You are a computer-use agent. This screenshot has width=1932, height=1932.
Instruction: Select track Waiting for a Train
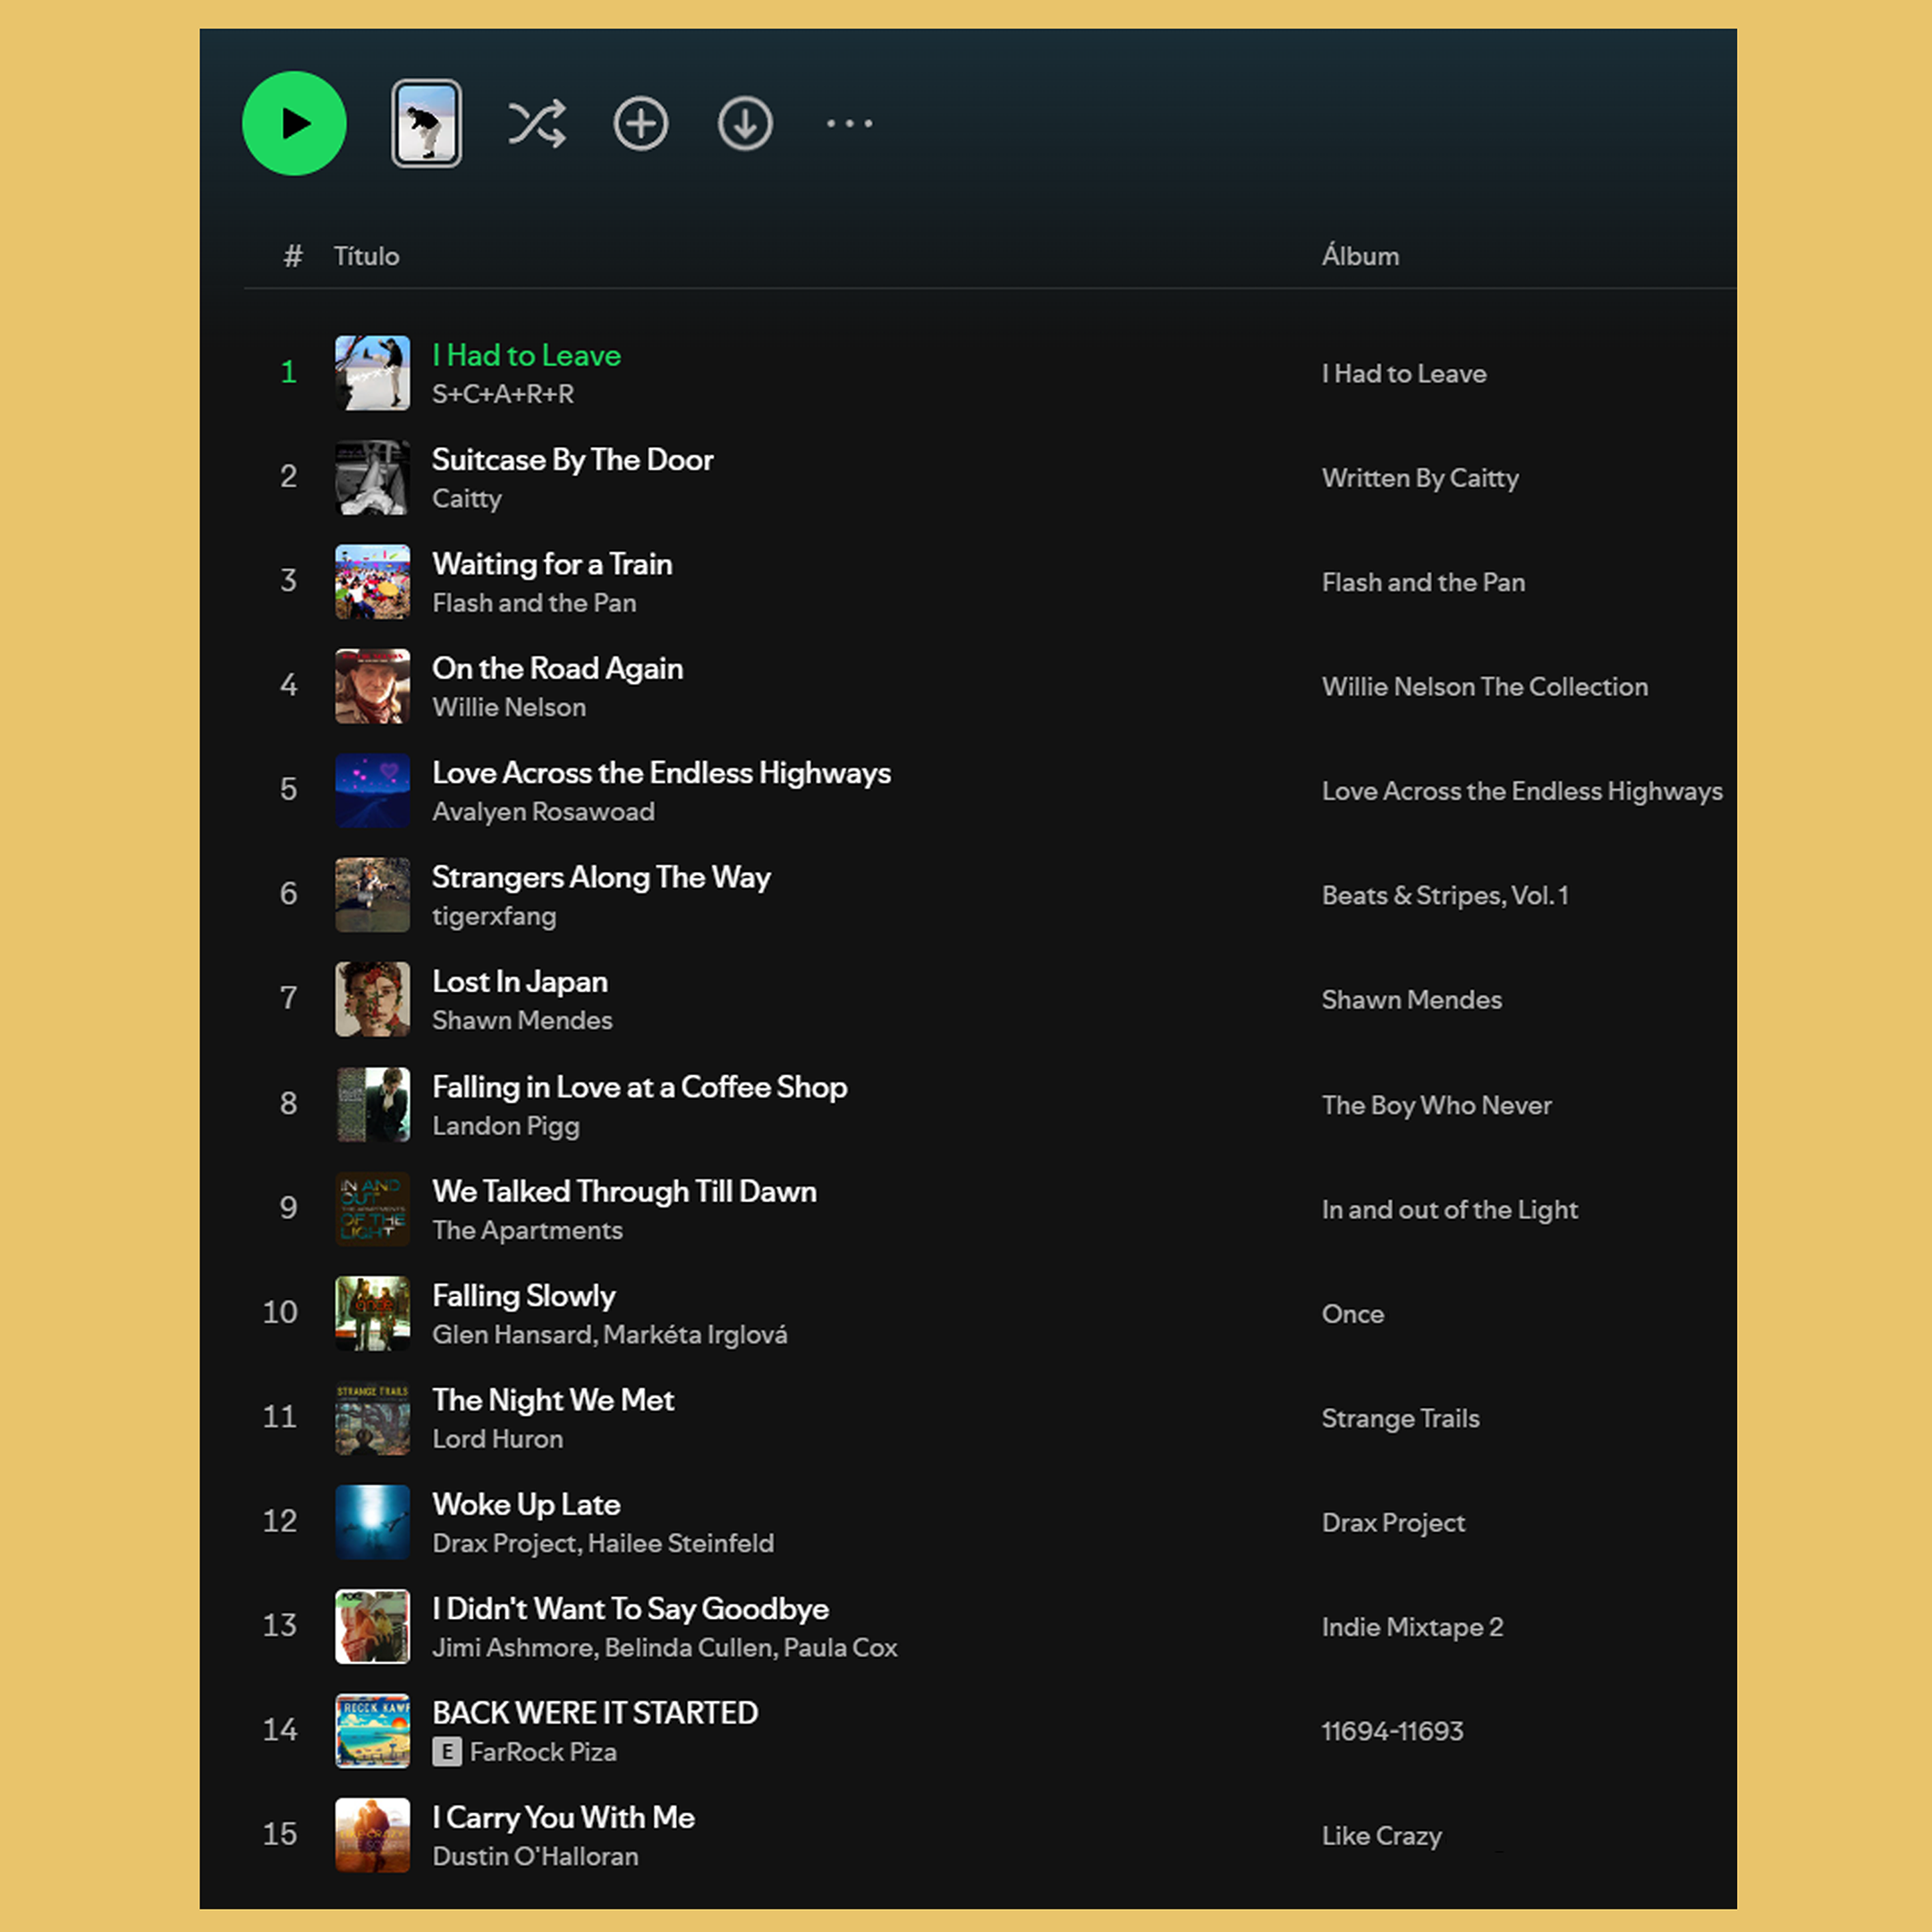point(552,564)
